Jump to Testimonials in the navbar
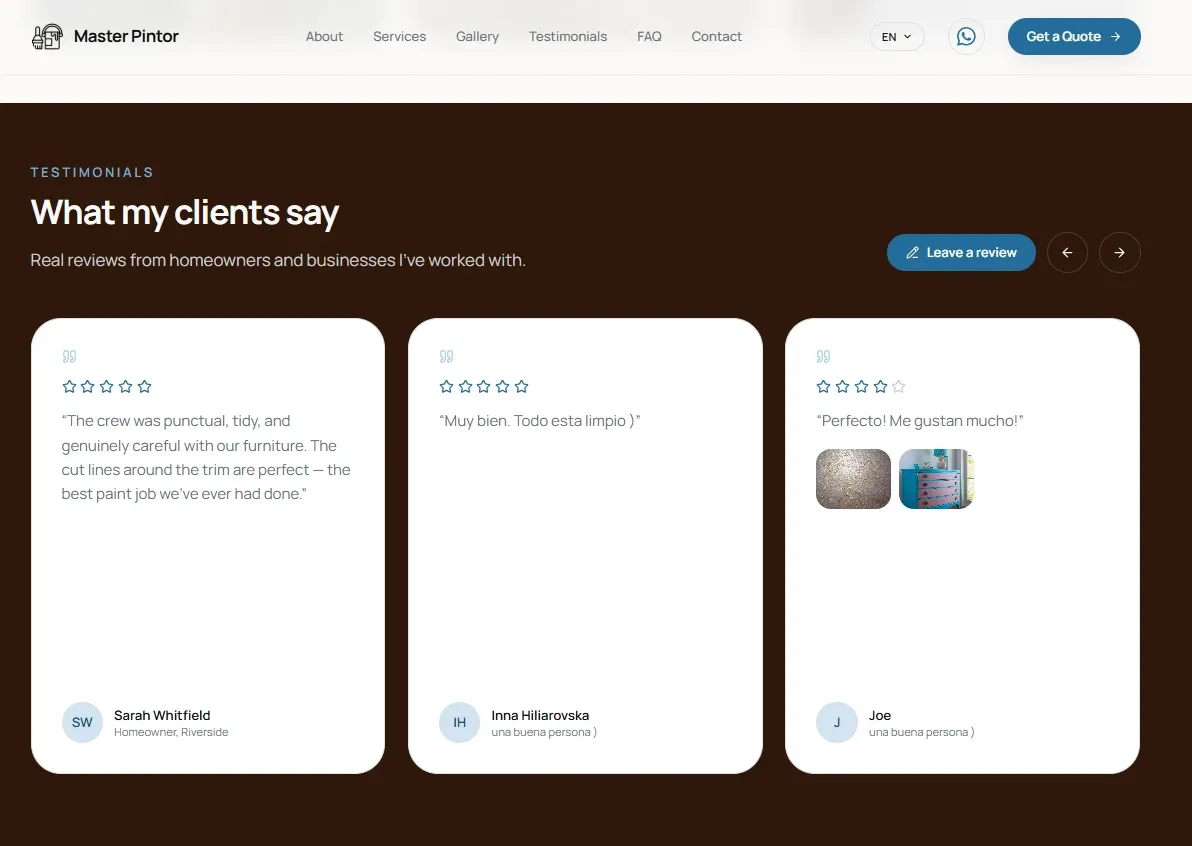This screenshot has height=846, width=1192. [568, 36]
